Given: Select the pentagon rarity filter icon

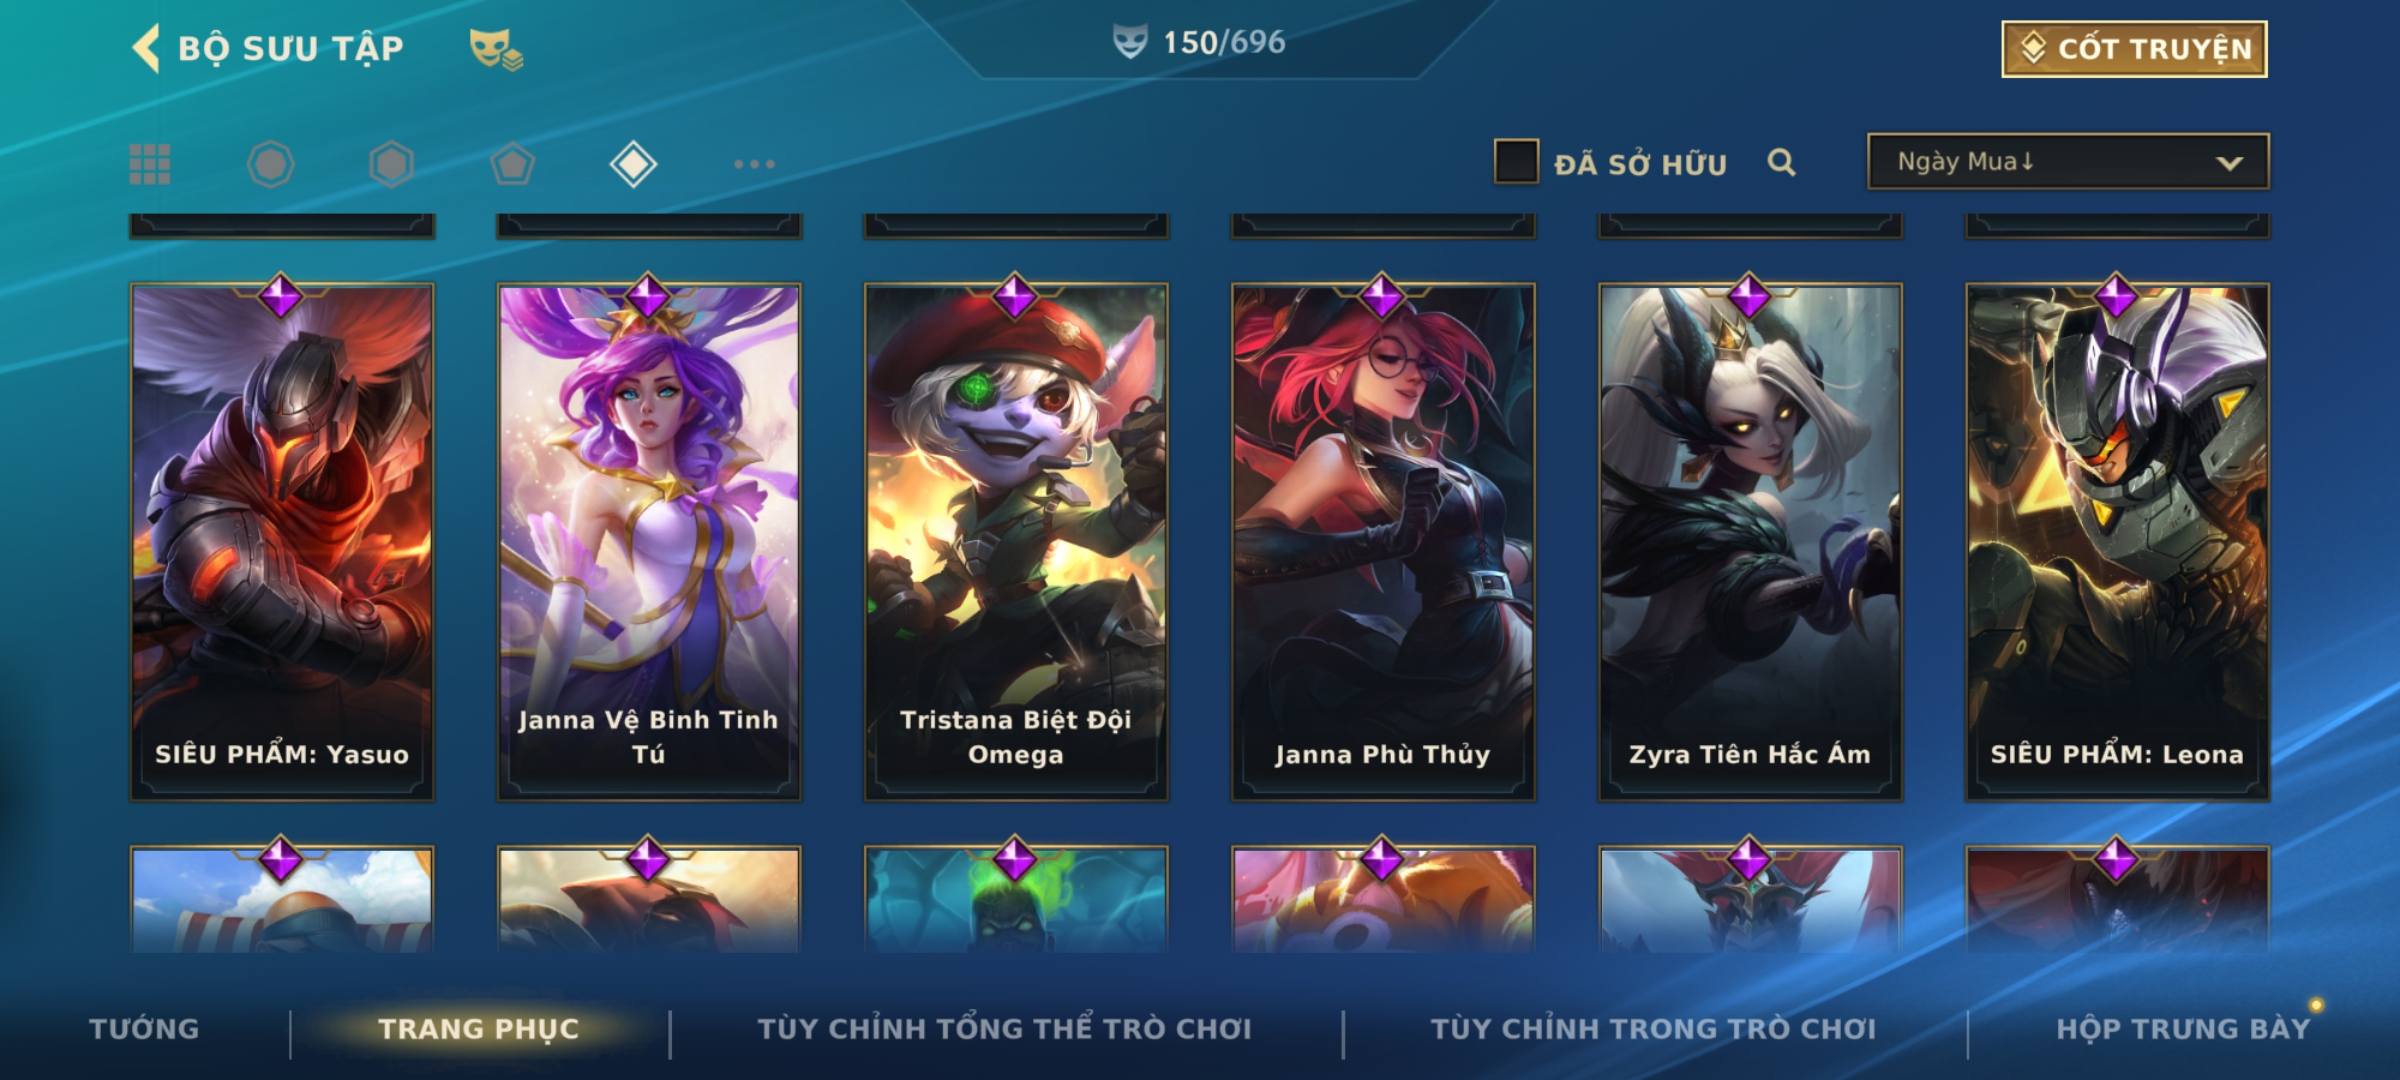Looking at the screenshot, I should [512, 164].
